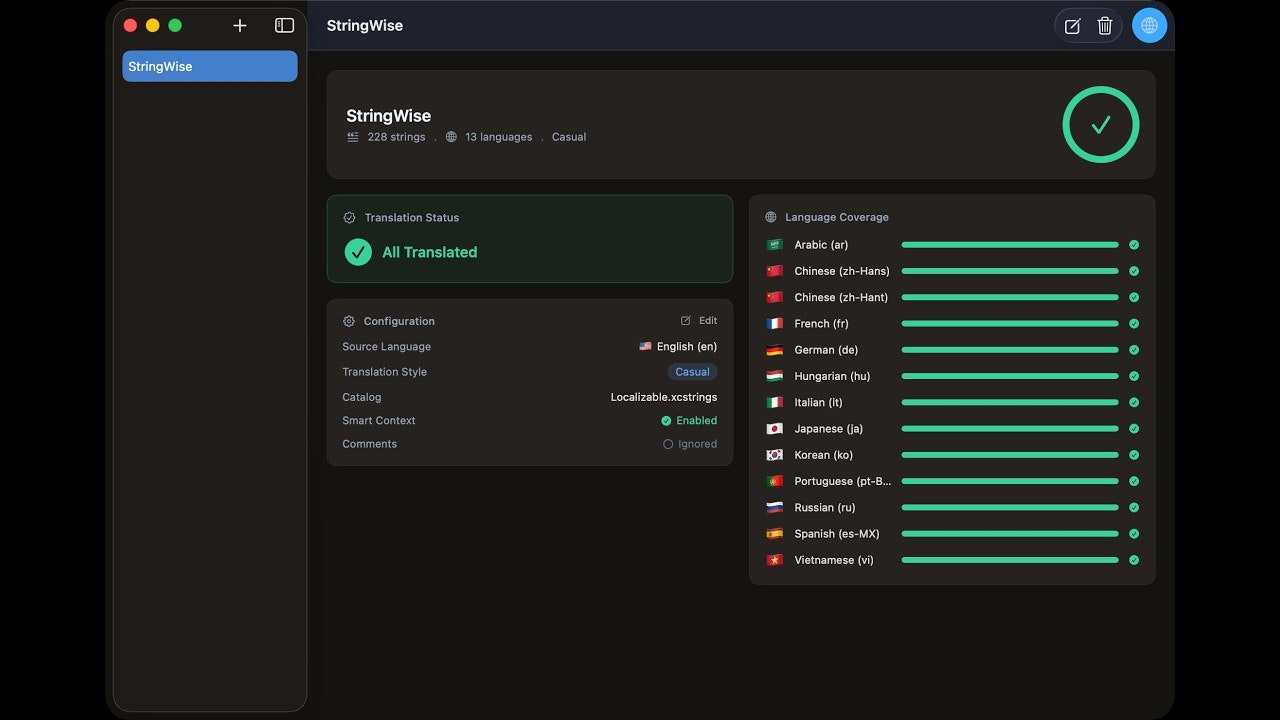Click the Spanish row completion checkmark
This screenshot has height=720, width=1280.
1134,534
